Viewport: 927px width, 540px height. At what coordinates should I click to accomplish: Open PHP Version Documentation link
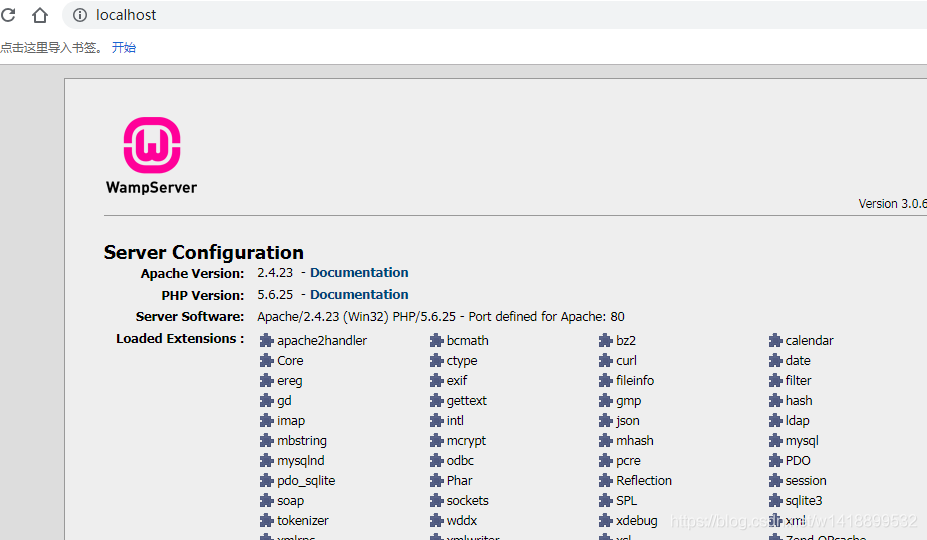pyautogui.click(x=359, y=295)
